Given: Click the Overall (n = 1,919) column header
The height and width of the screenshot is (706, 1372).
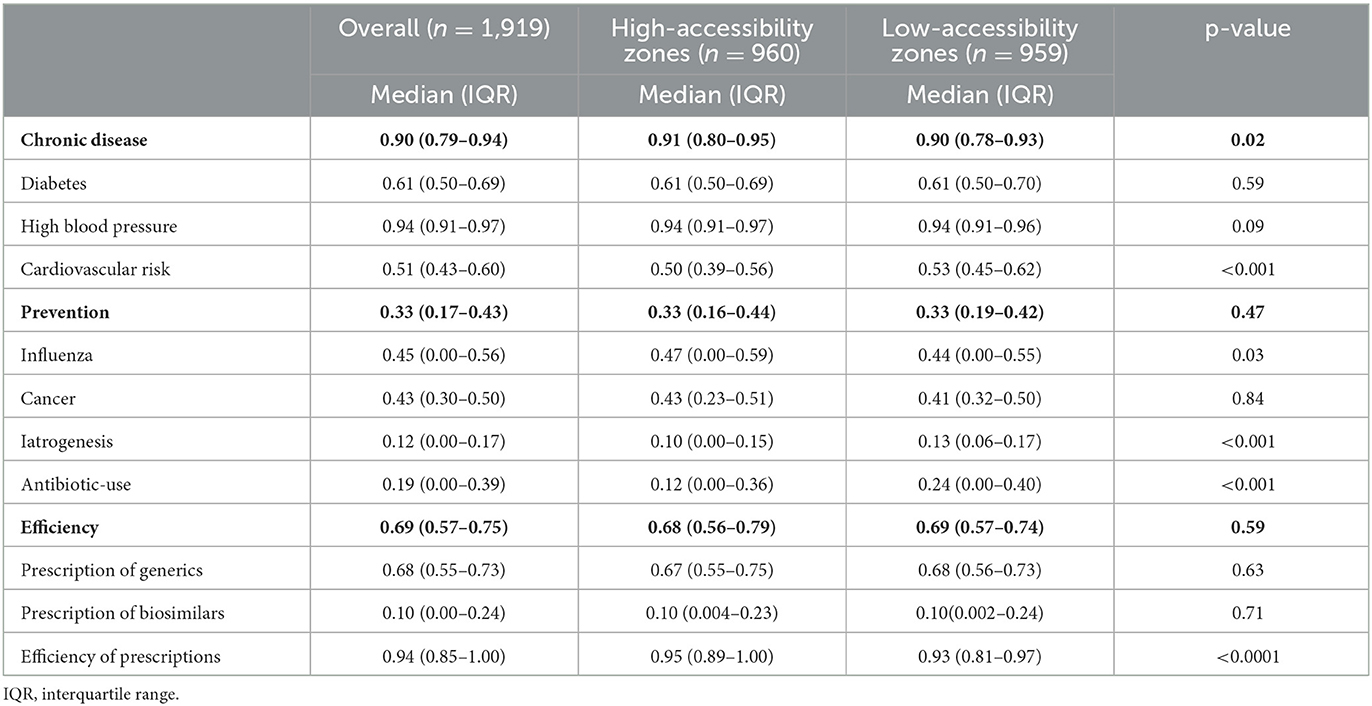Looking at the screenshot, I should tap(444, 29).
